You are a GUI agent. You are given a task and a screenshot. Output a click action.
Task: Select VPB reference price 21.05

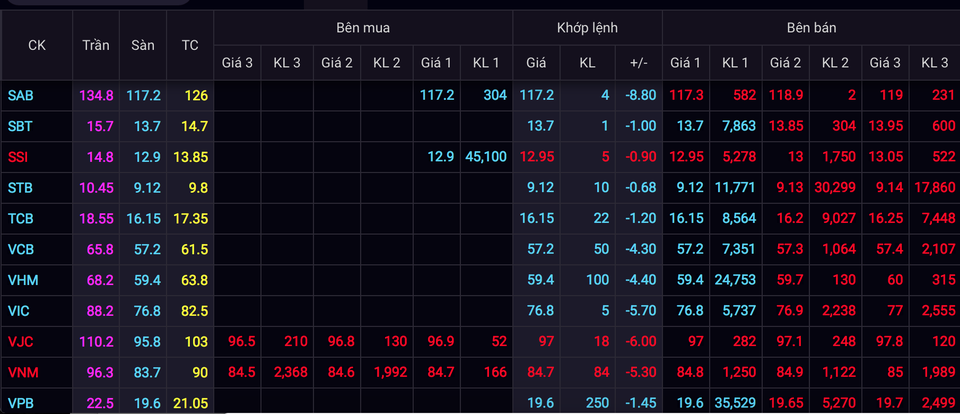coord(190,404)
